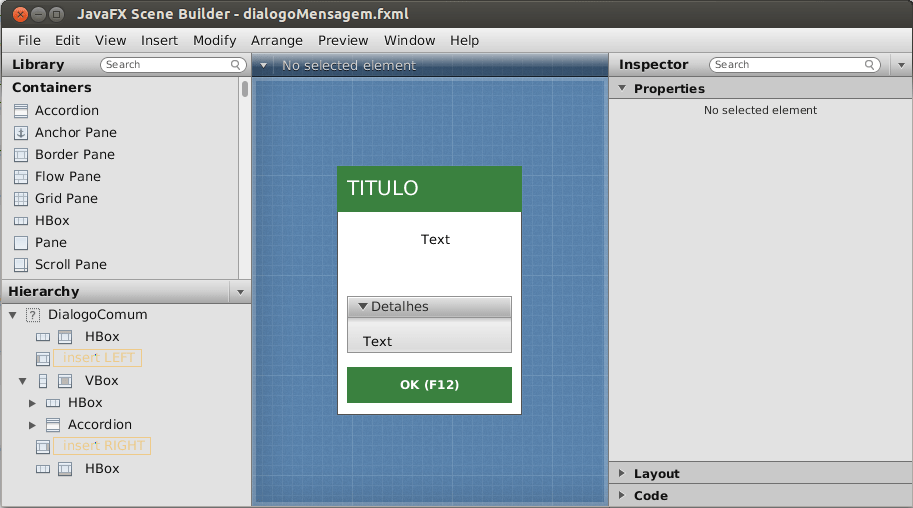The height and width of the screenshot is (508, 913).
Task: Click the OK (F12) button in canvas
Action: (429, 384)
